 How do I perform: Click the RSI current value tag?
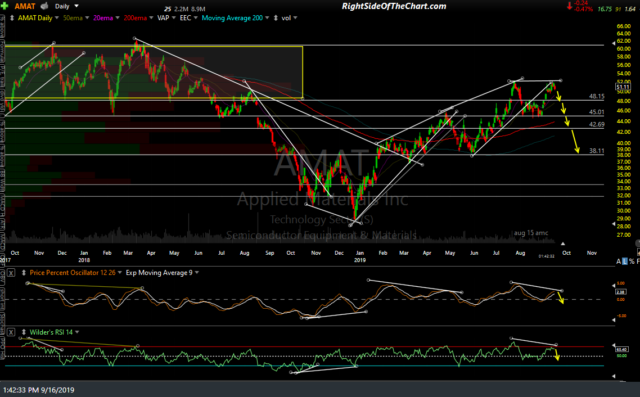622,350
